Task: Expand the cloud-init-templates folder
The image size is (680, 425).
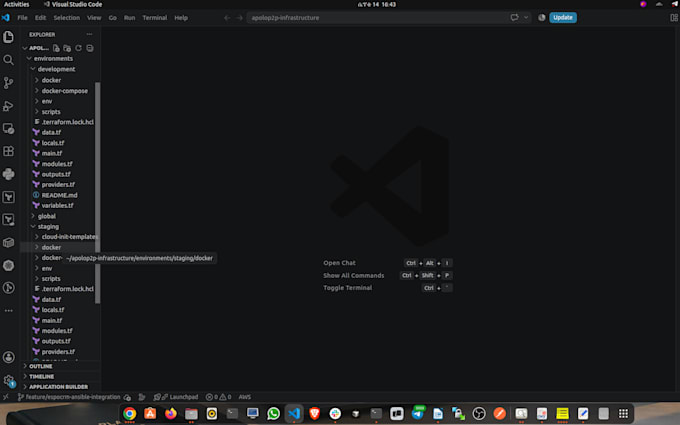Action: click(69, 237)
